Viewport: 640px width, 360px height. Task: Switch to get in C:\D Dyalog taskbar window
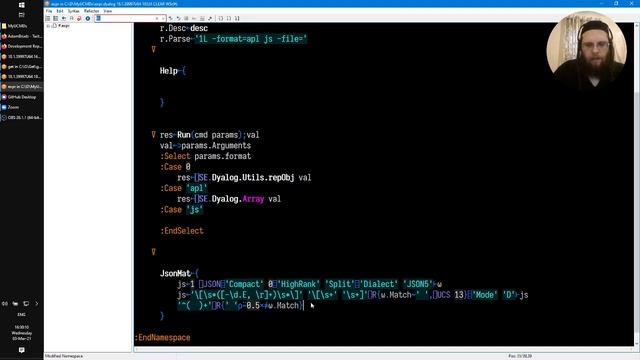tap(22, 67)
